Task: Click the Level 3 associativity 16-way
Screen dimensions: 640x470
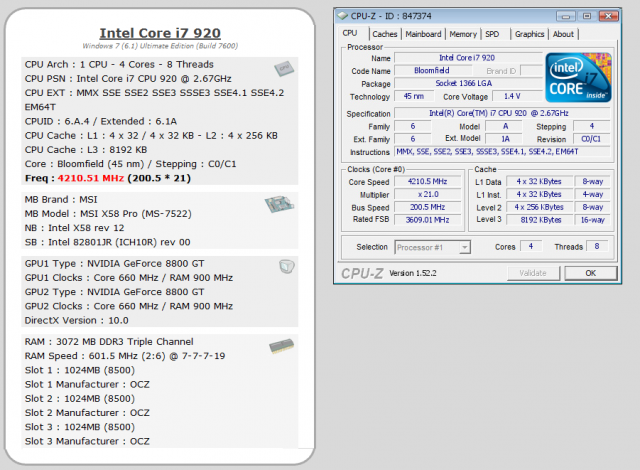Action: click(x=592, y=220)
